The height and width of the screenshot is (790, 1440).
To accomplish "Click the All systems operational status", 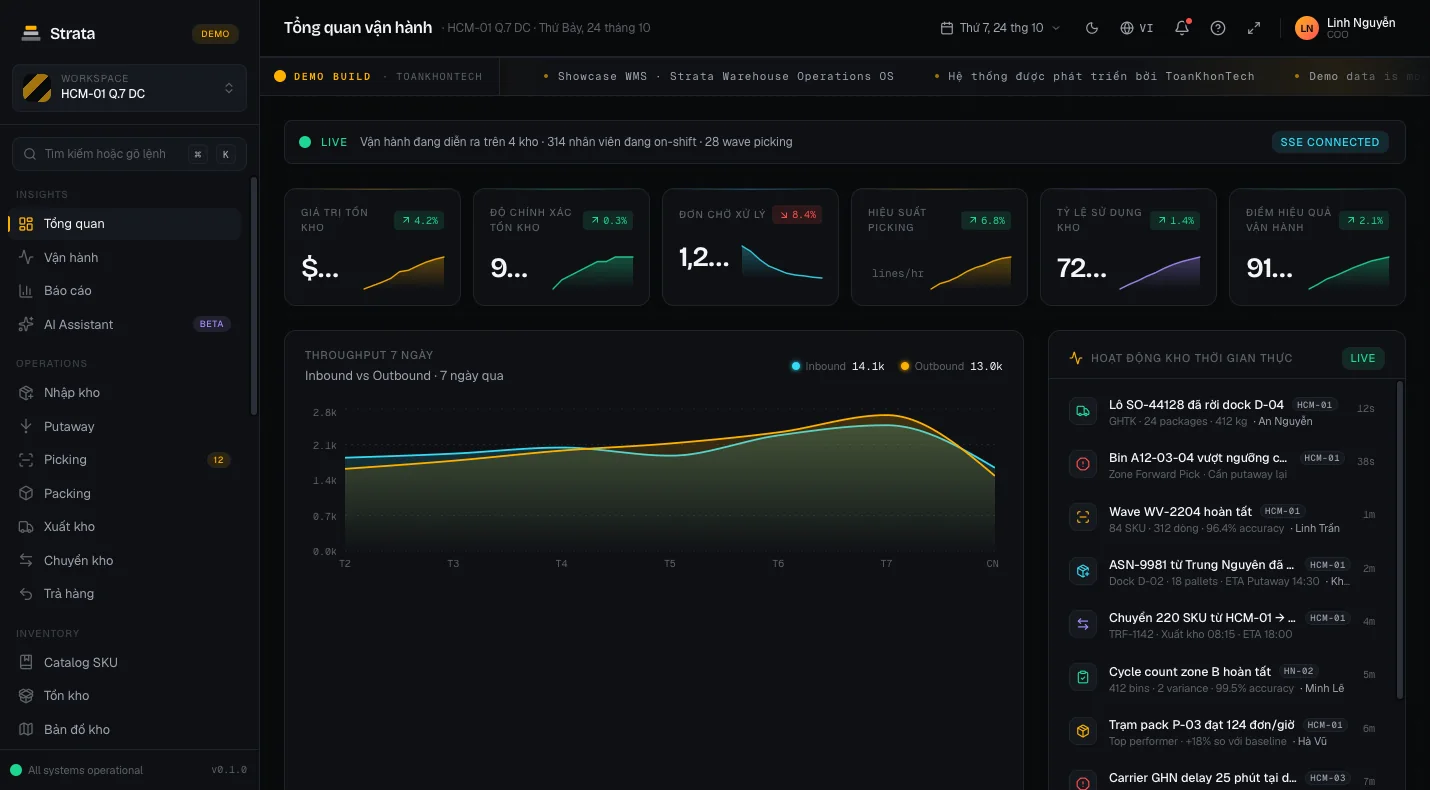I will (77, 770).
